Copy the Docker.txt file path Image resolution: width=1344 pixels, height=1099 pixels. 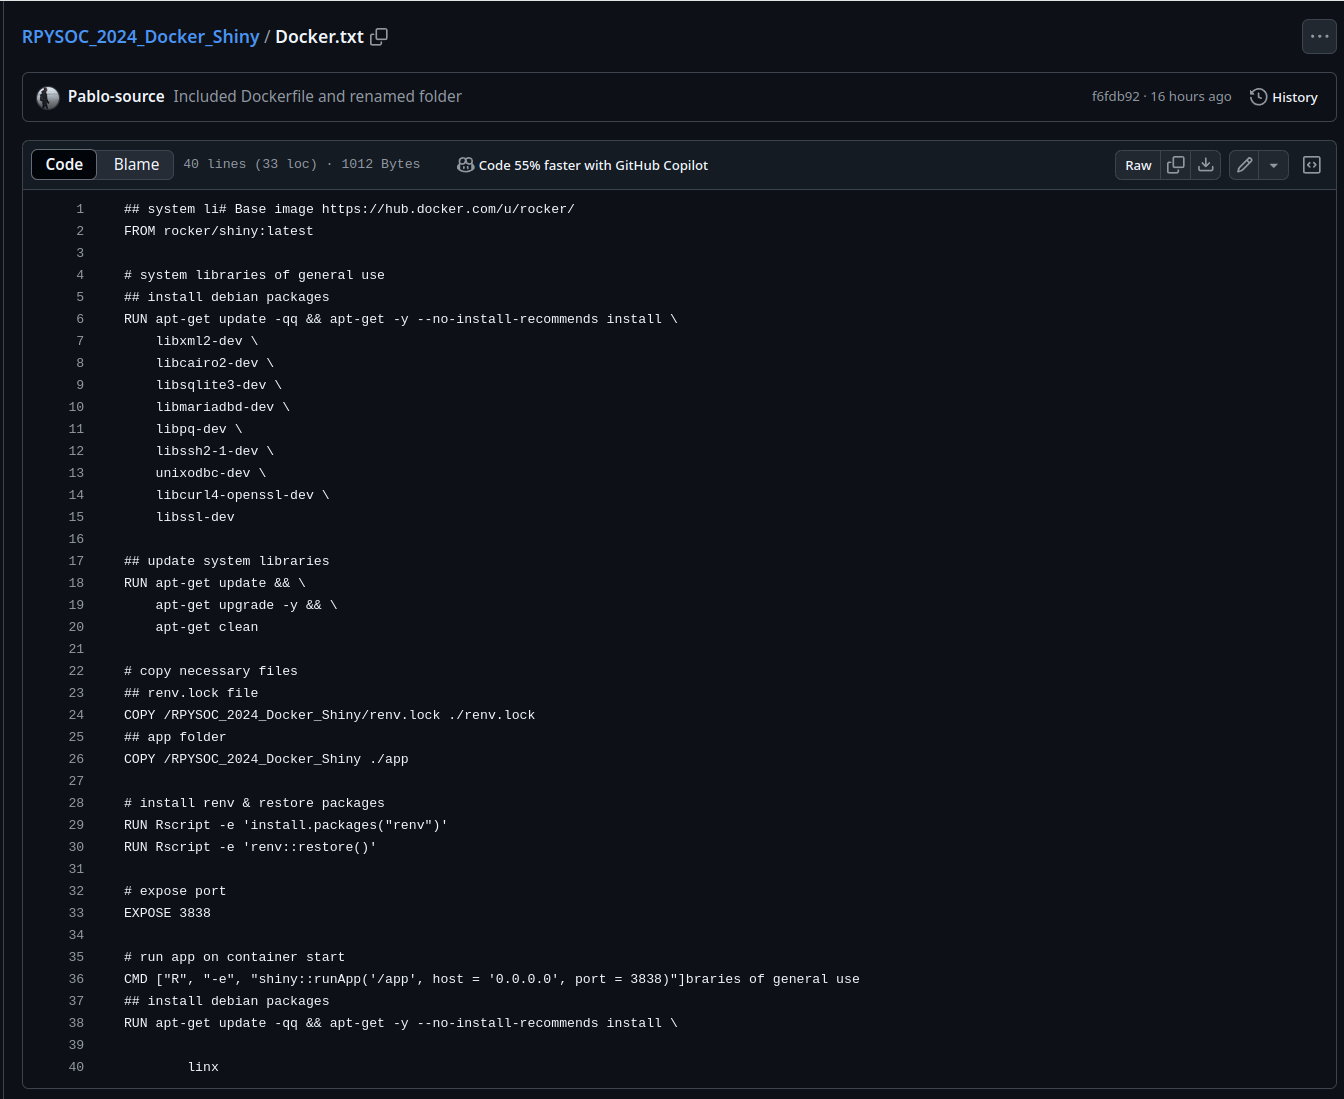tap(379, 37)
